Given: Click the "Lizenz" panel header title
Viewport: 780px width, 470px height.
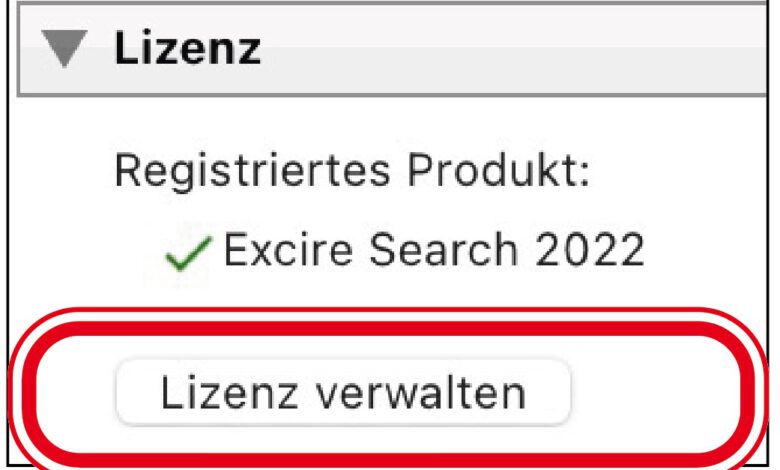Looking at the screenshot, I should (x=188, y=49).
